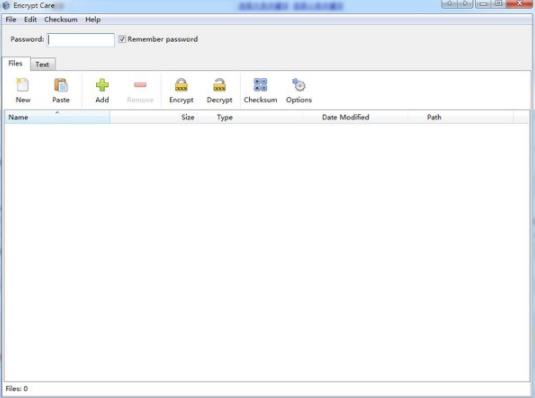The width and height of the screenshot is (535, 398).
Task: Click the Encrypt Care app icon in title bar
Action: coord(6,5)
